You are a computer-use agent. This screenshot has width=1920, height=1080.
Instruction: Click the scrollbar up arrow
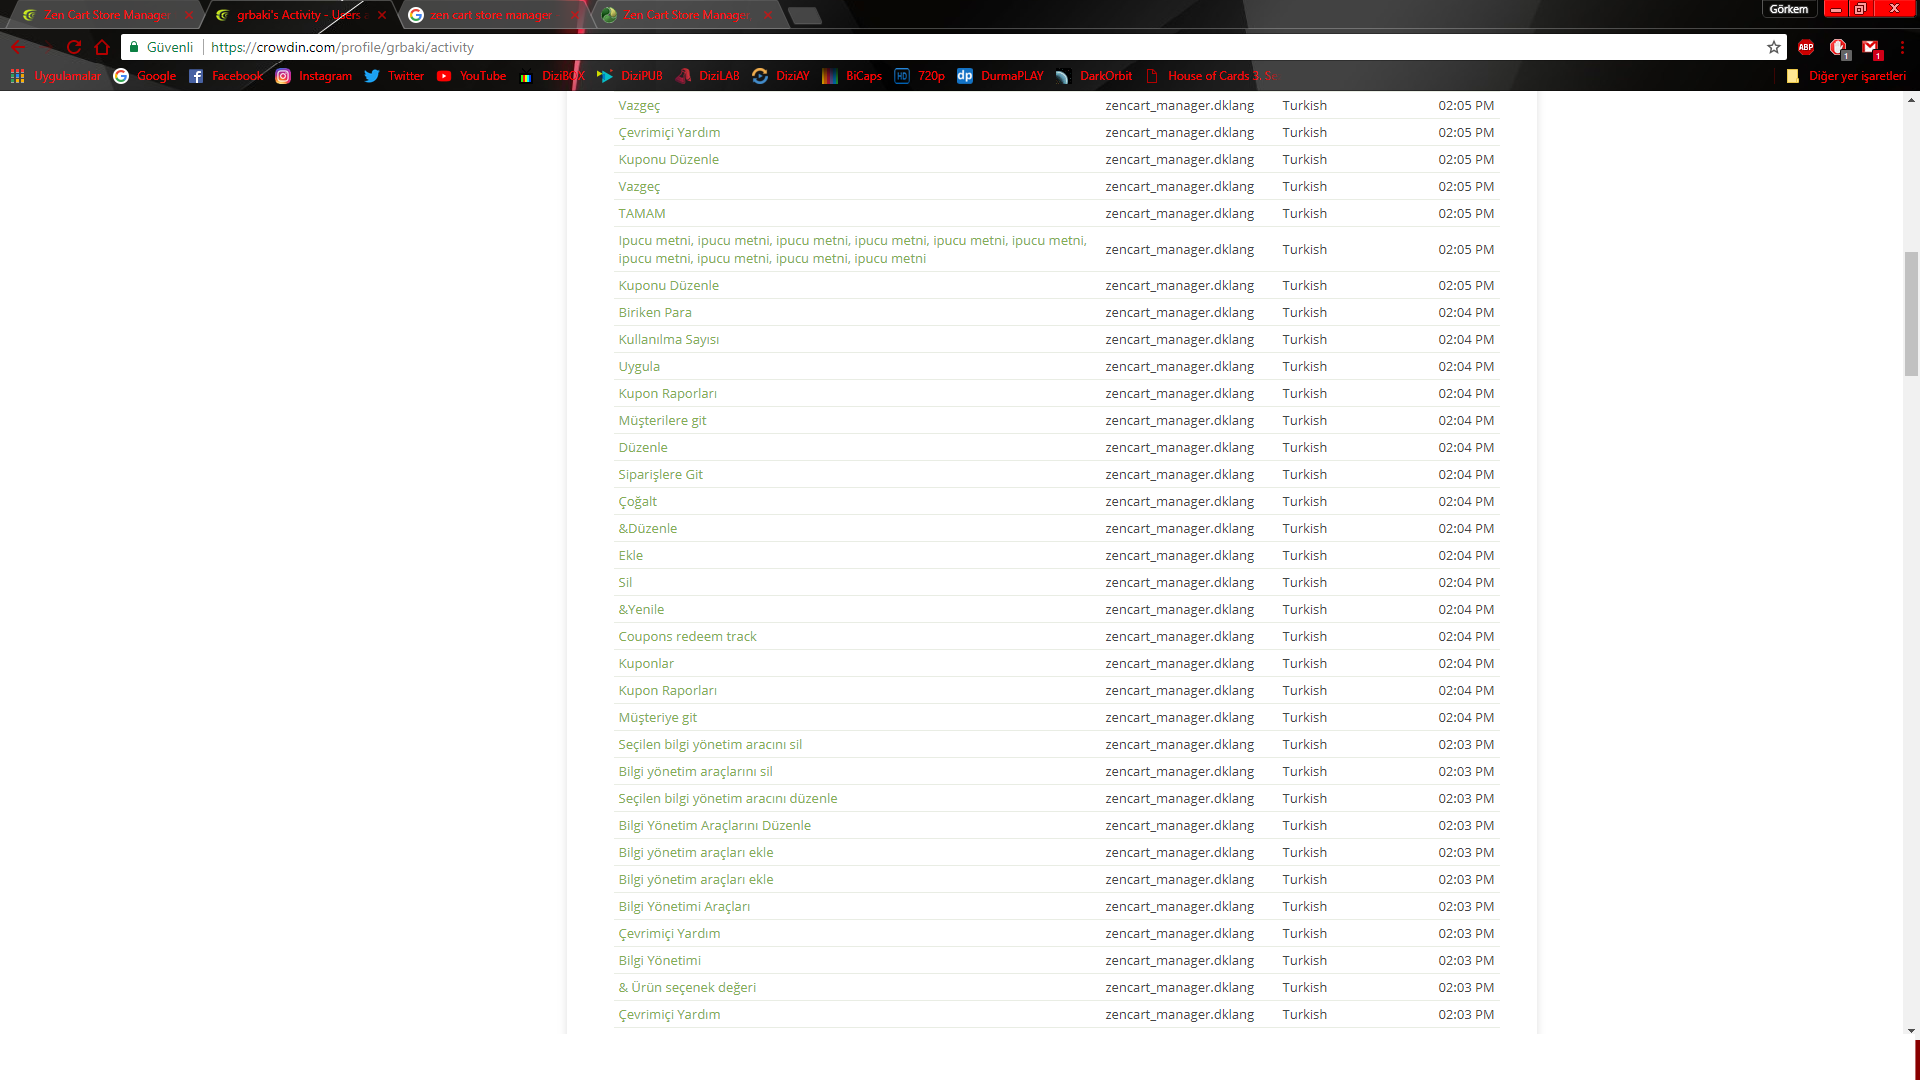pos(1911,100)
